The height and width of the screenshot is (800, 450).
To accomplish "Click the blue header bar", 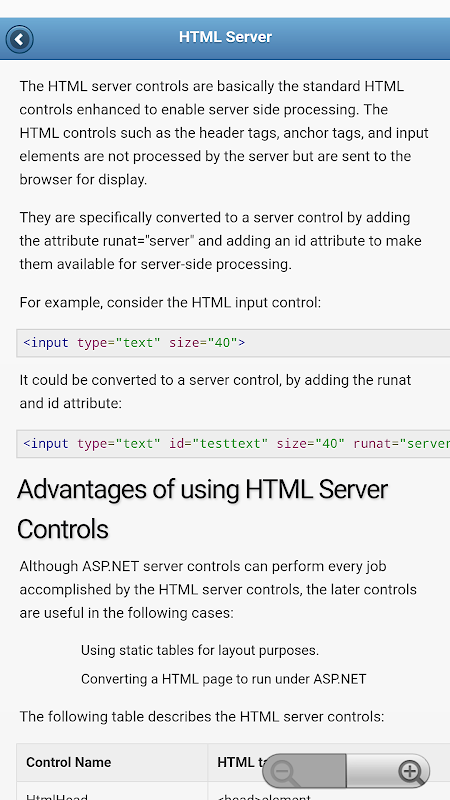I will click(x=225, y=39).
